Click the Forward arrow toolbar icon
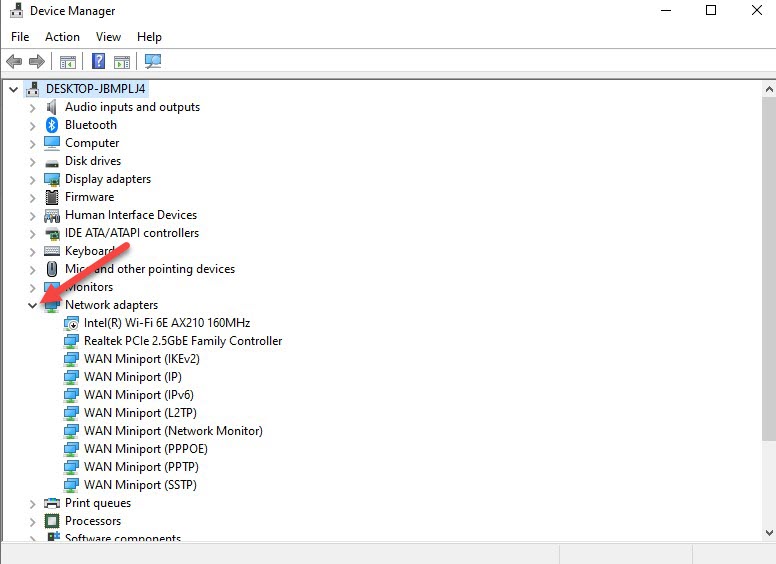This screenshot has height=564, width=776. click(x=37, y=62)
